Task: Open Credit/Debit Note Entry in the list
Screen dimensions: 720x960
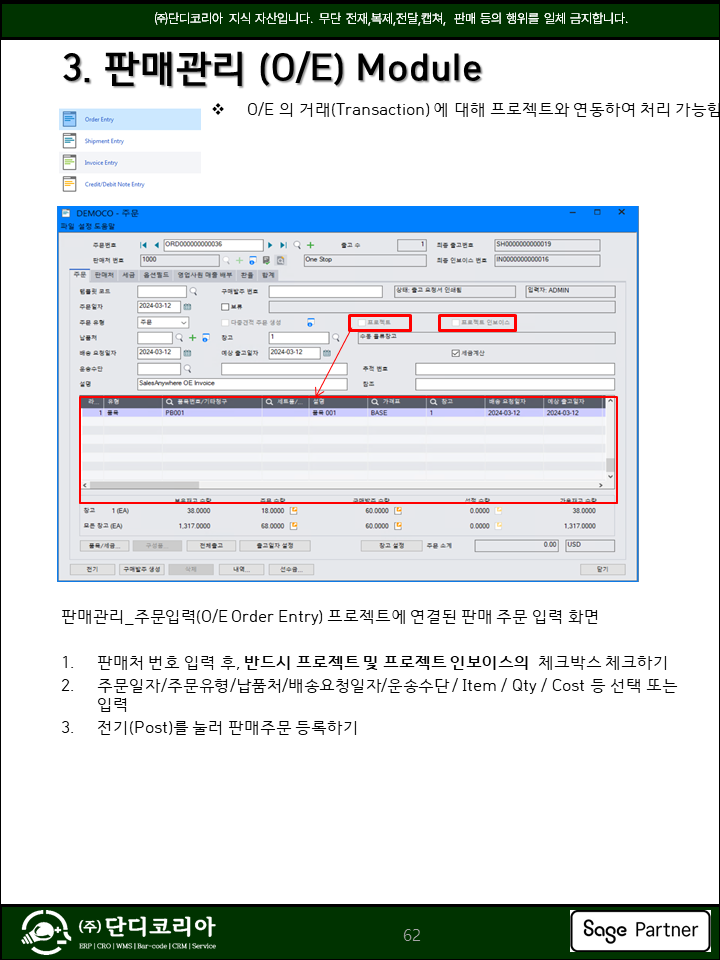Action: 130,184
